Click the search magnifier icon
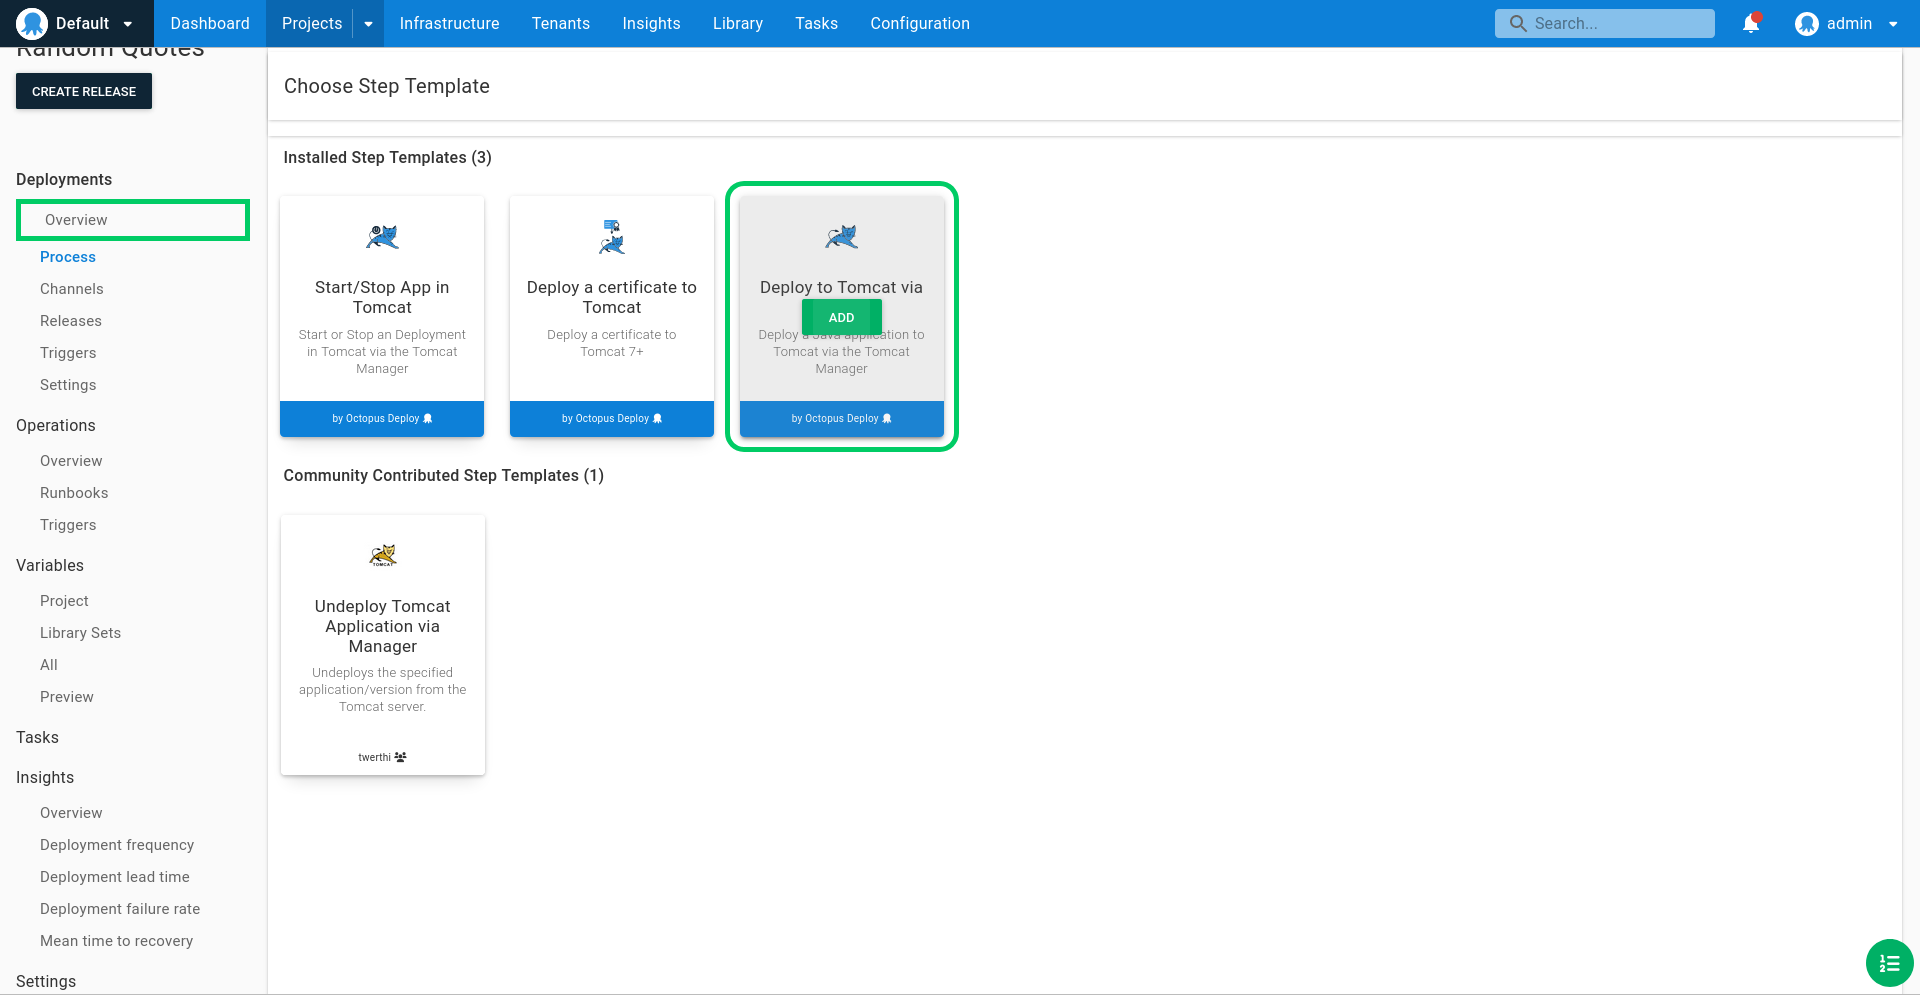1920x995 pixels. tap(1518, 23)
